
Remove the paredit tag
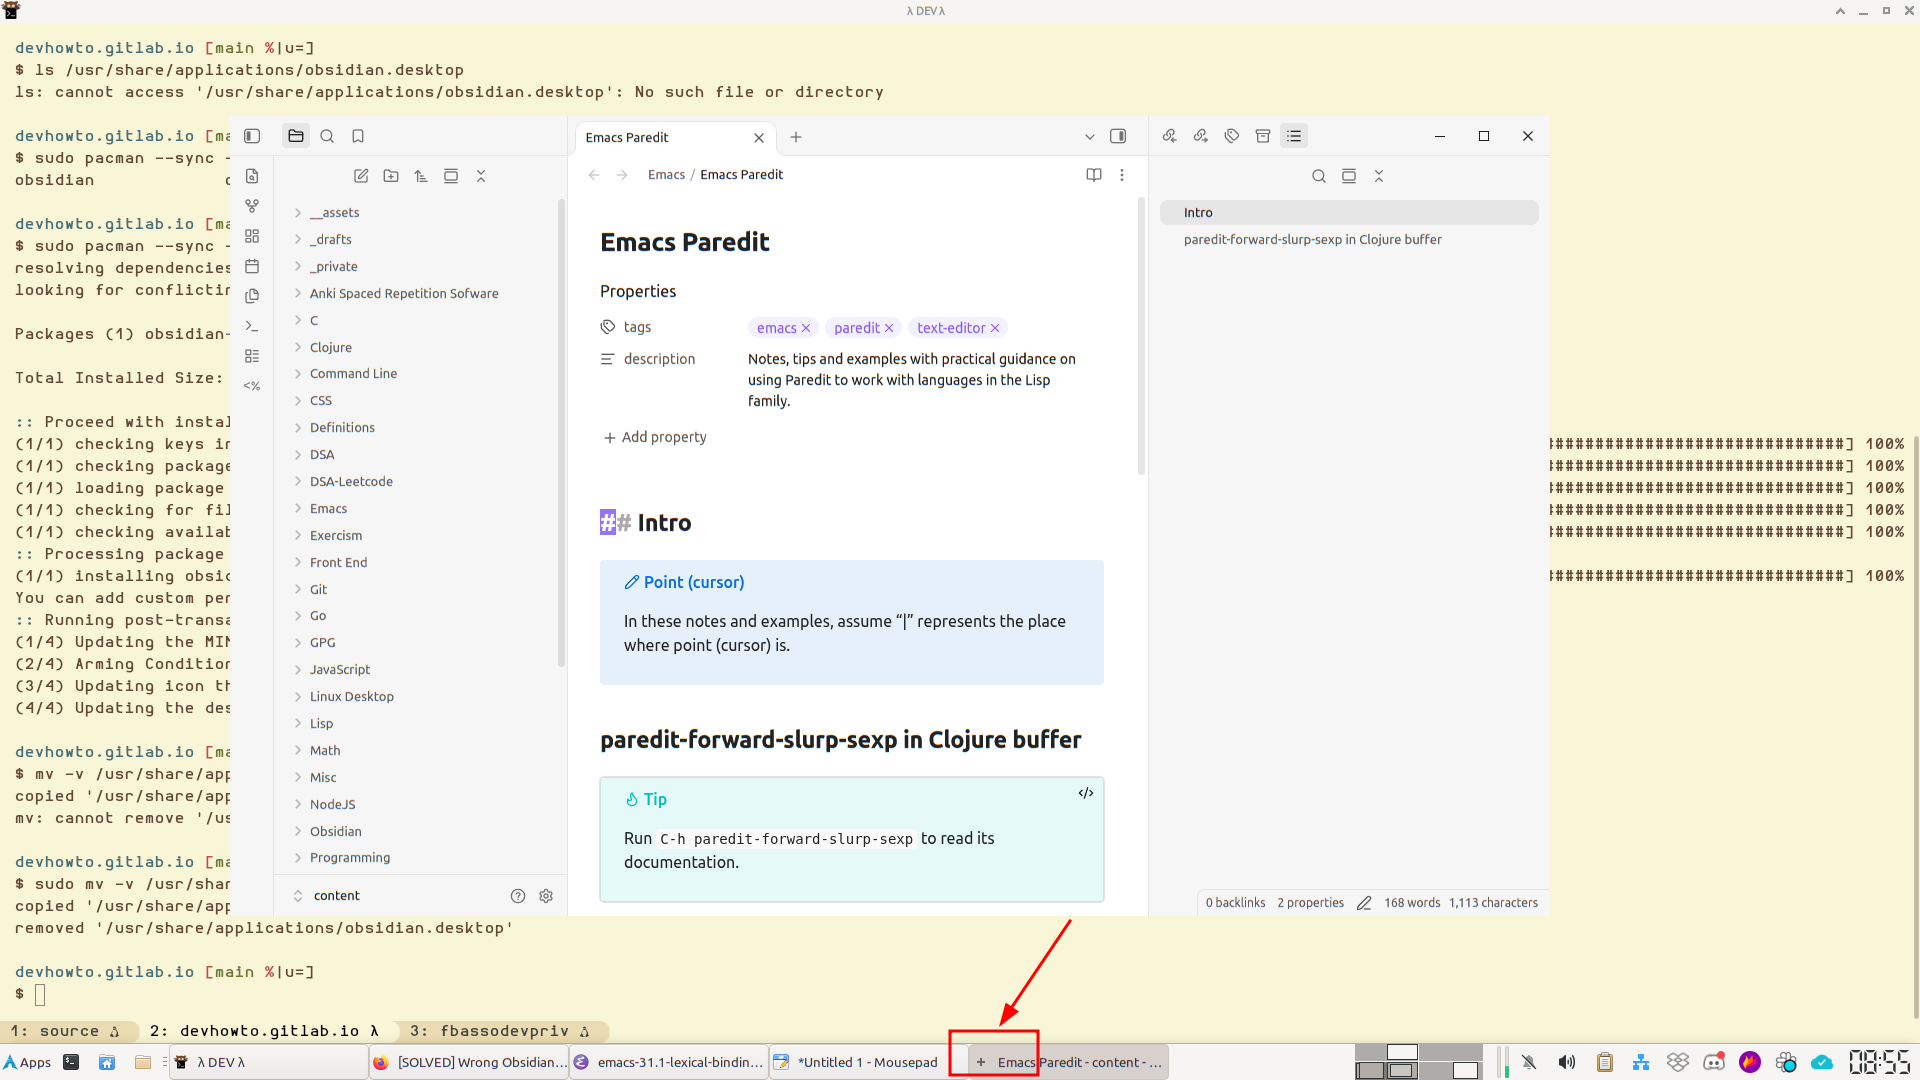point(889,328)
